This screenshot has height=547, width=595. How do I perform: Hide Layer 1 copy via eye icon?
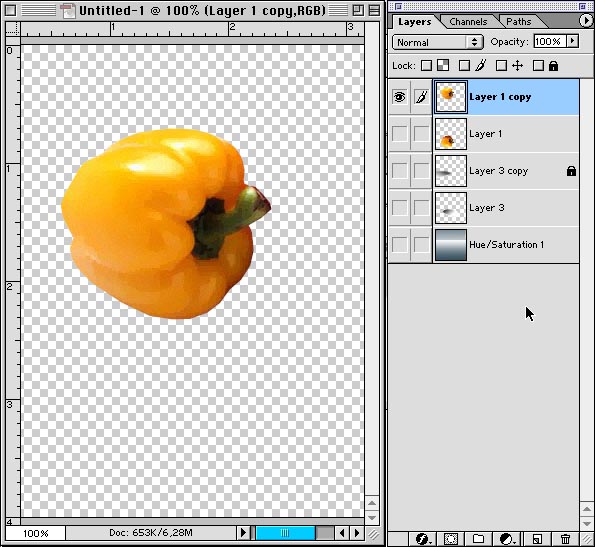399,97
